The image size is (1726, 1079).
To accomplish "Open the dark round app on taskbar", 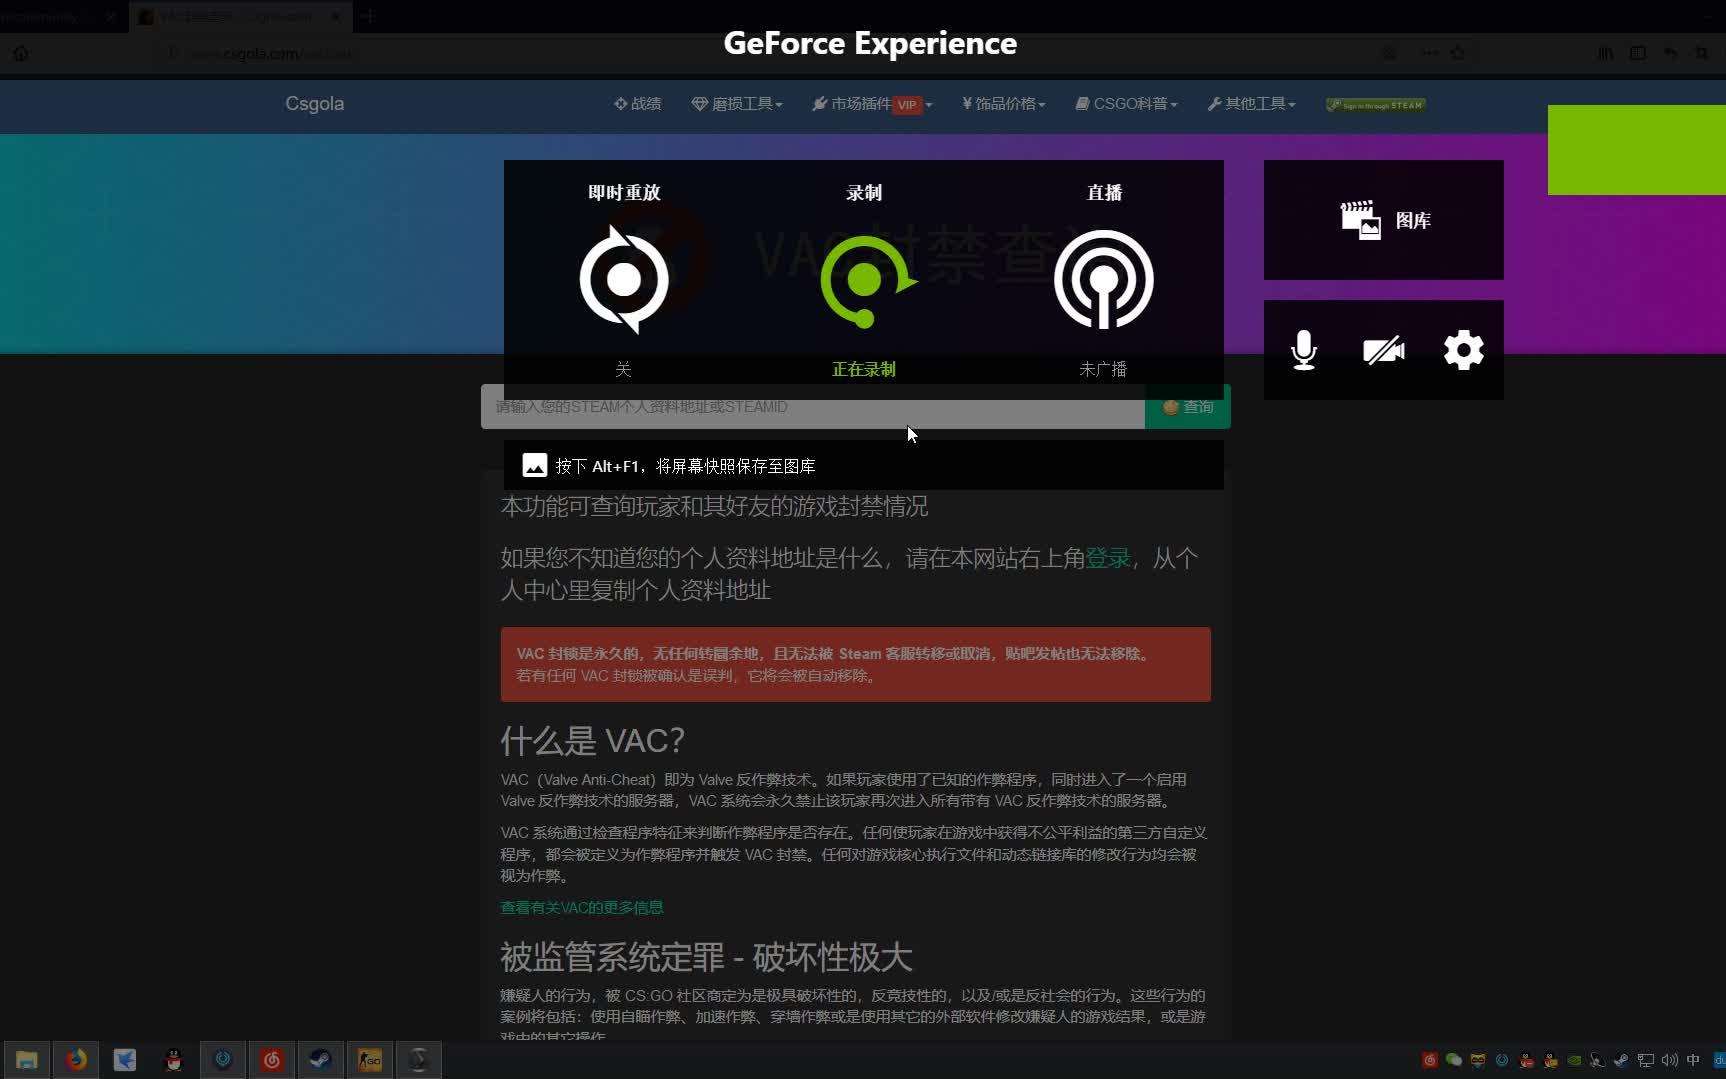I will [x=419, y=1060].
